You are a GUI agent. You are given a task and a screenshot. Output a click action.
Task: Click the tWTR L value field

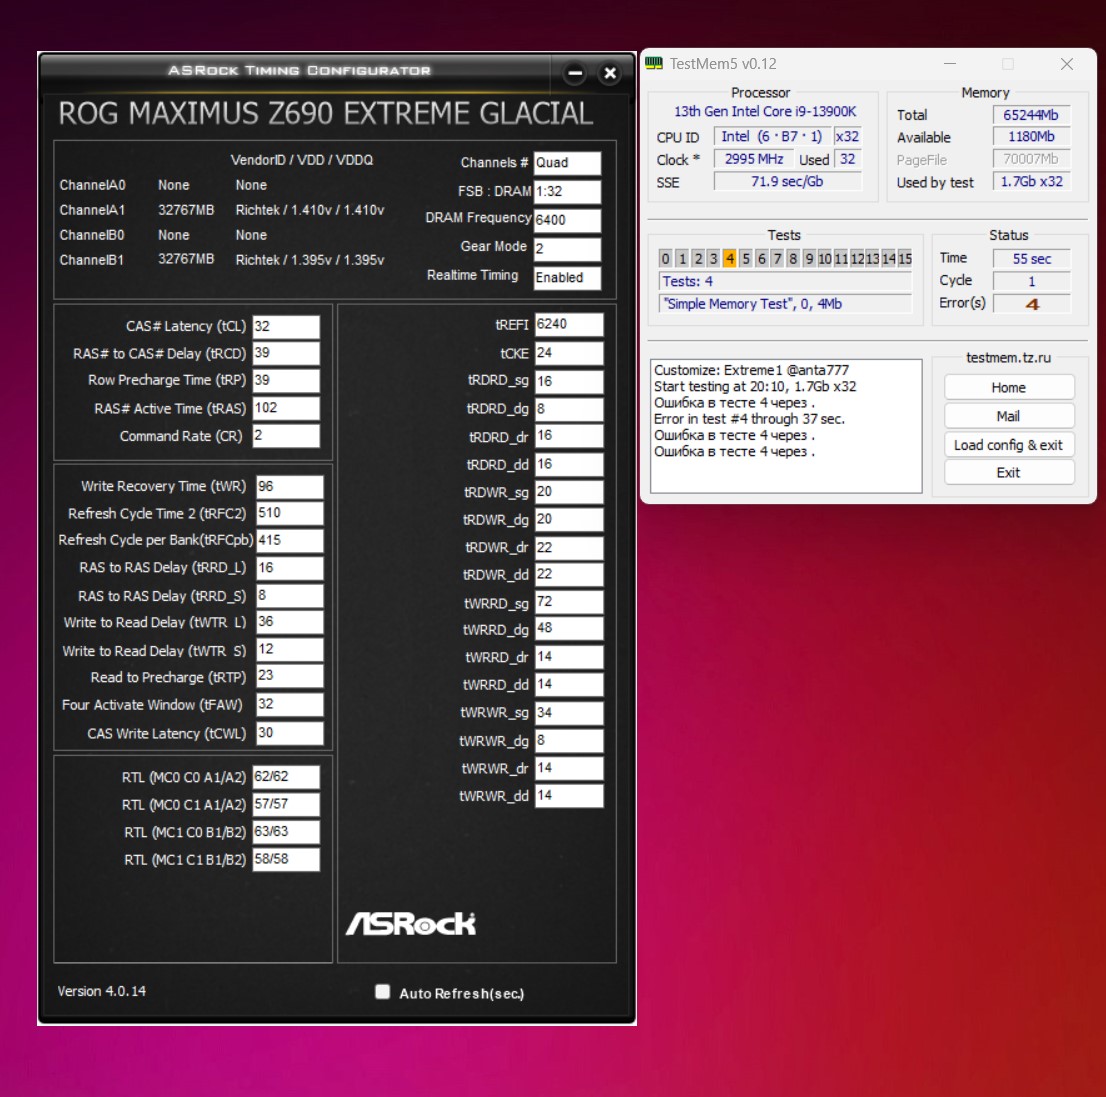[289, 622]
